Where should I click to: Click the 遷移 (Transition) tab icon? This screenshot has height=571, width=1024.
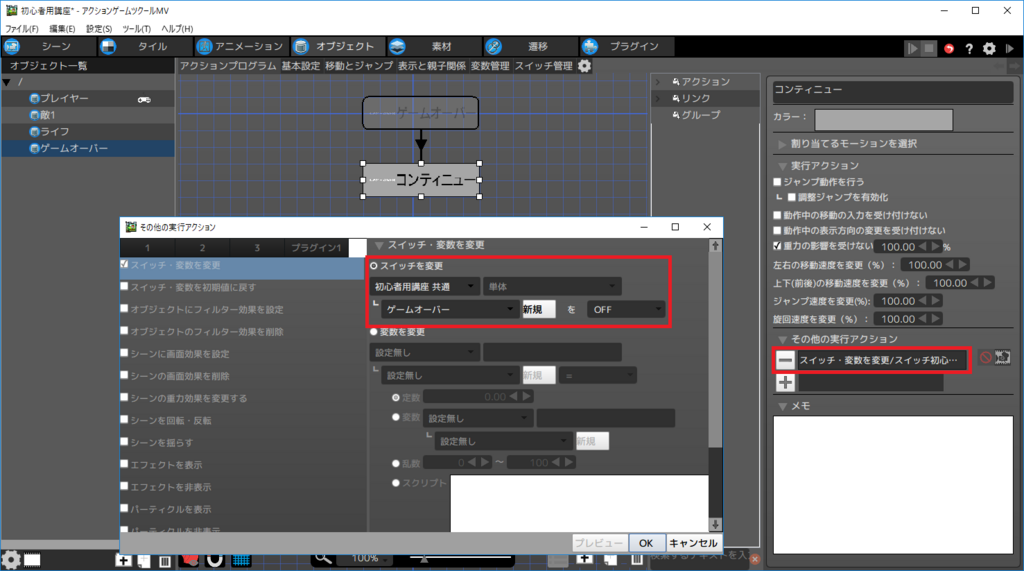point(494,46)
